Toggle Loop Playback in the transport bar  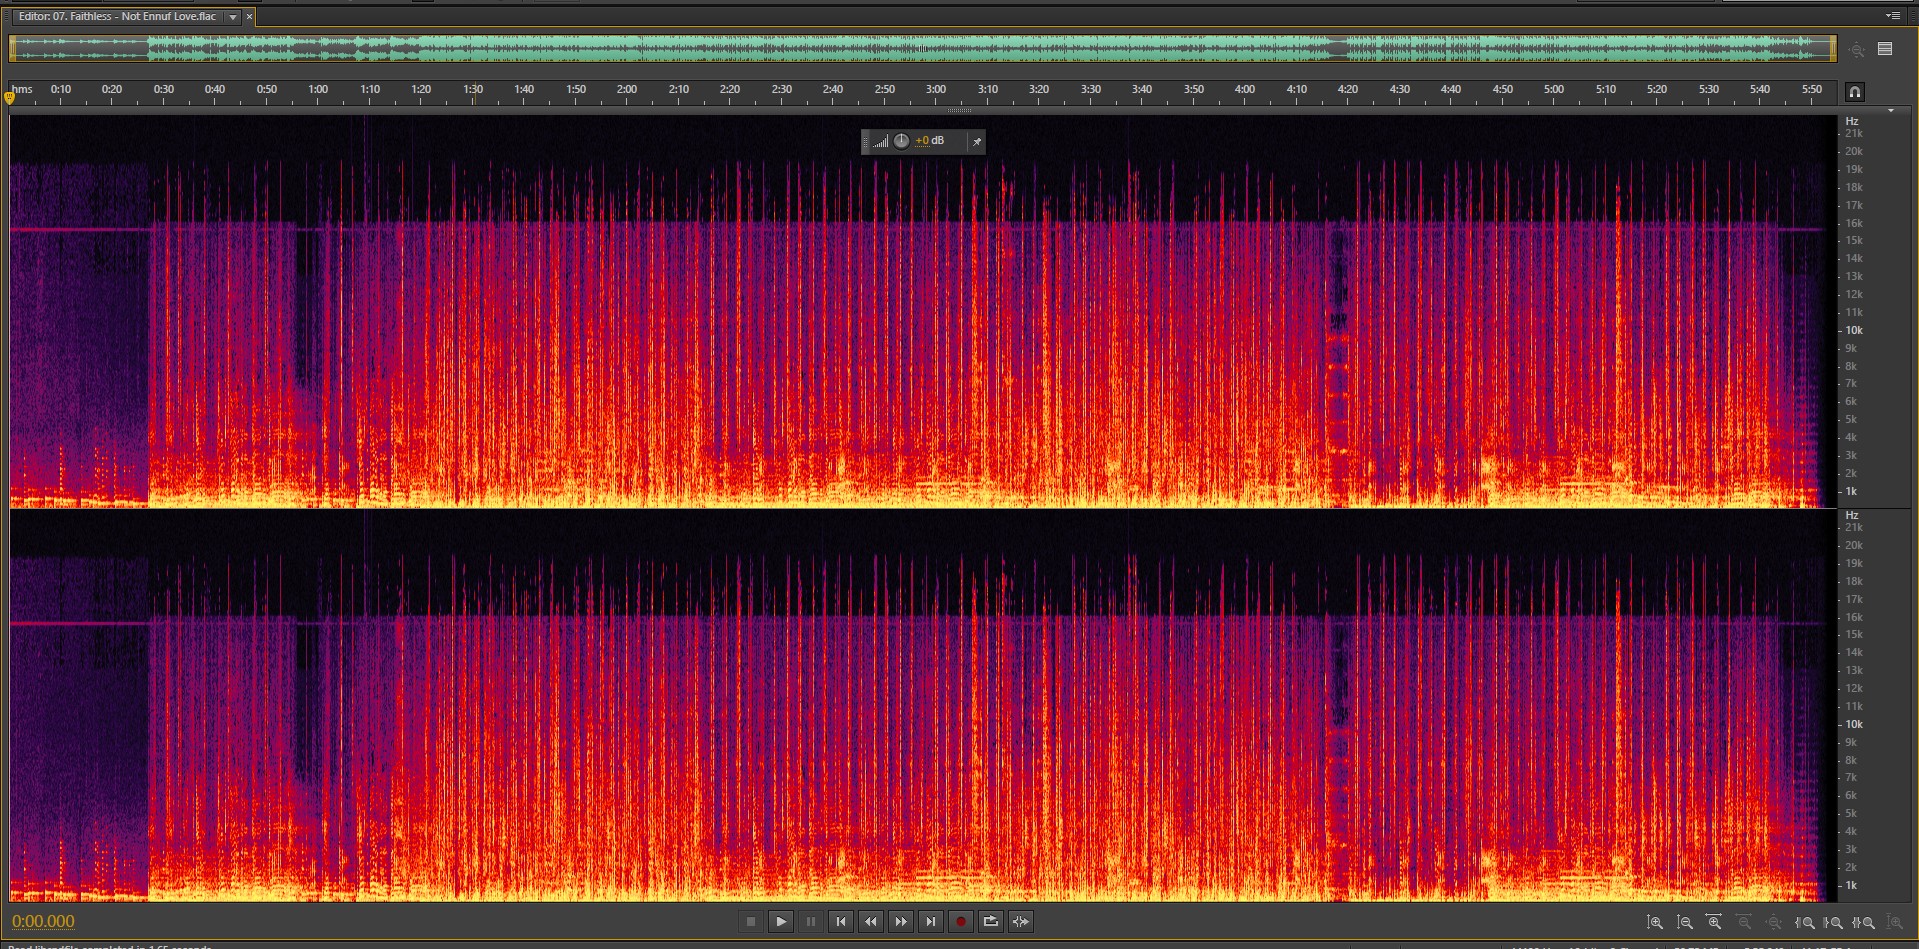[x=990, y=922]
